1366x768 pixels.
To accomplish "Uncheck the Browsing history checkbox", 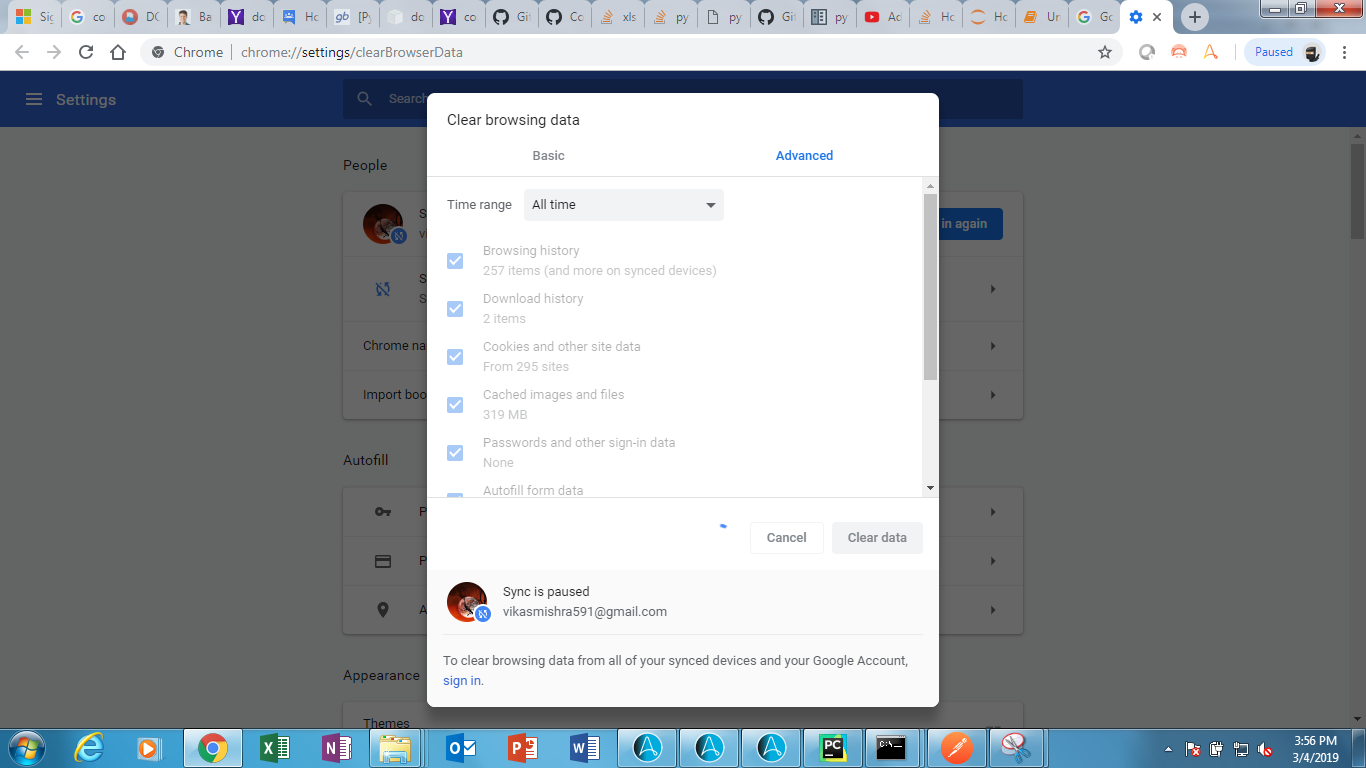I will tap(455, 261).
